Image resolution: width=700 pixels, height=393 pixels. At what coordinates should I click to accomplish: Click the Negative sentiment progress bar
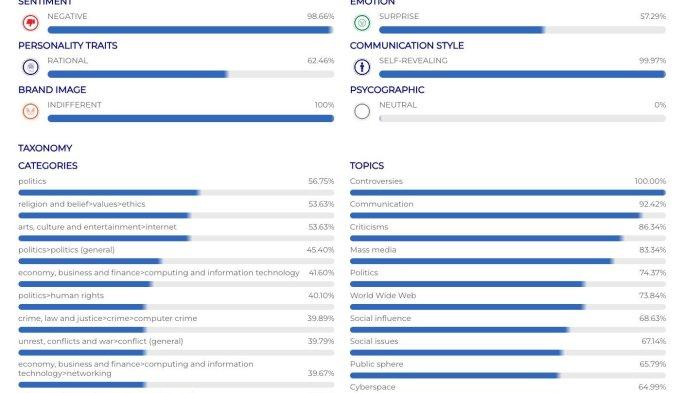(x=191, y=30)
